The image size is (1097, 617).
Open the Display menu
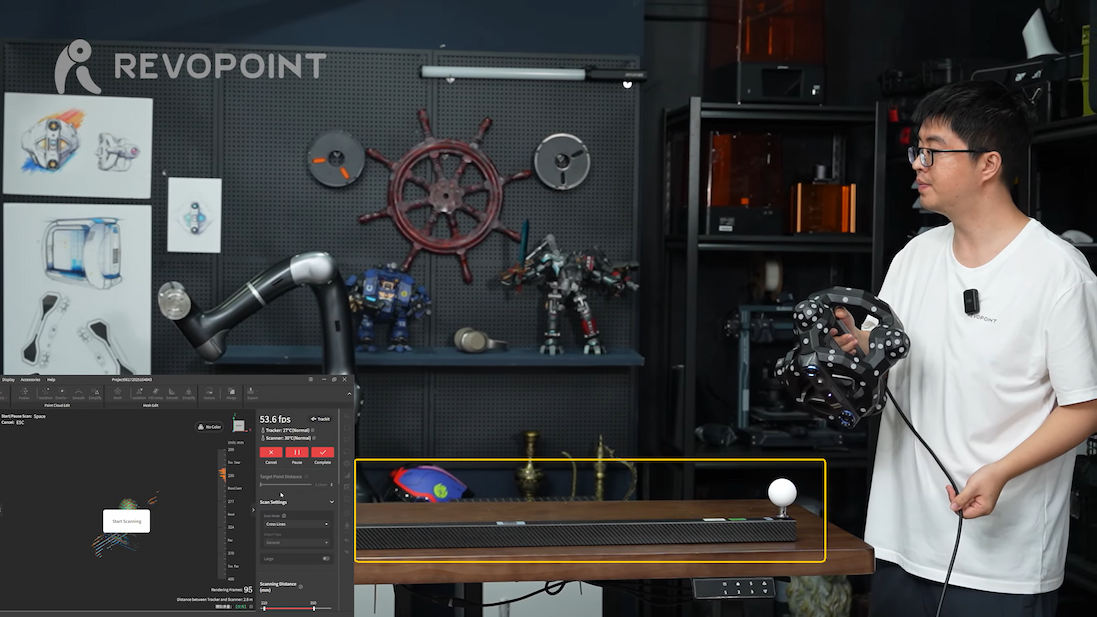(8, 380)
